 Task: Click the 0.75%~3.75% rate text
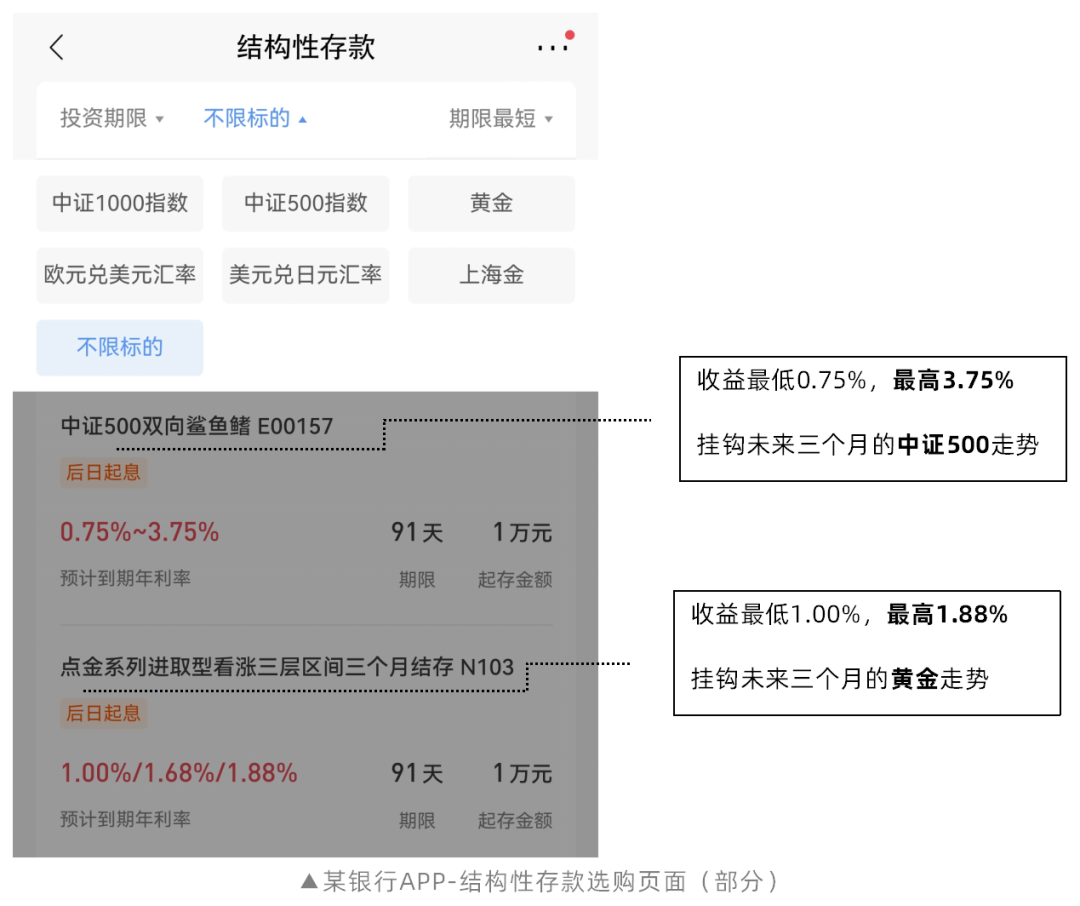(140, 532)
